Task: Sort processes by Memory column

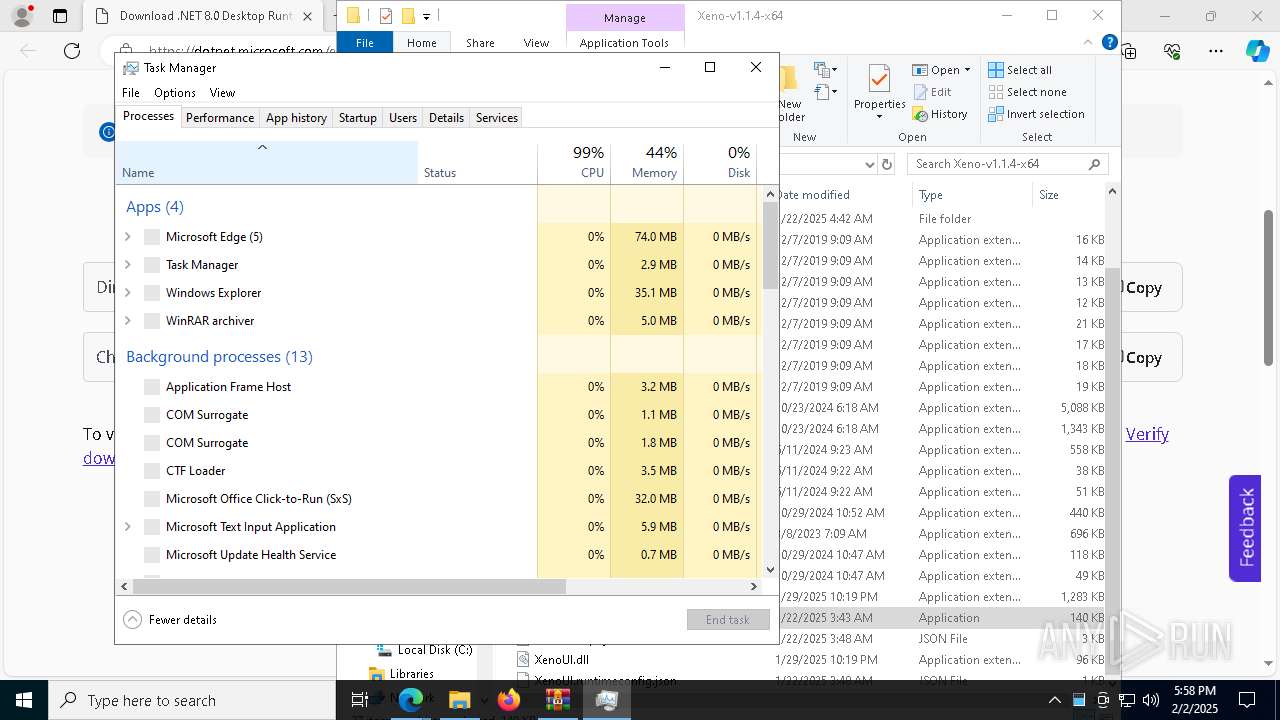Action: pyautogui.click(x=647, y=163)
